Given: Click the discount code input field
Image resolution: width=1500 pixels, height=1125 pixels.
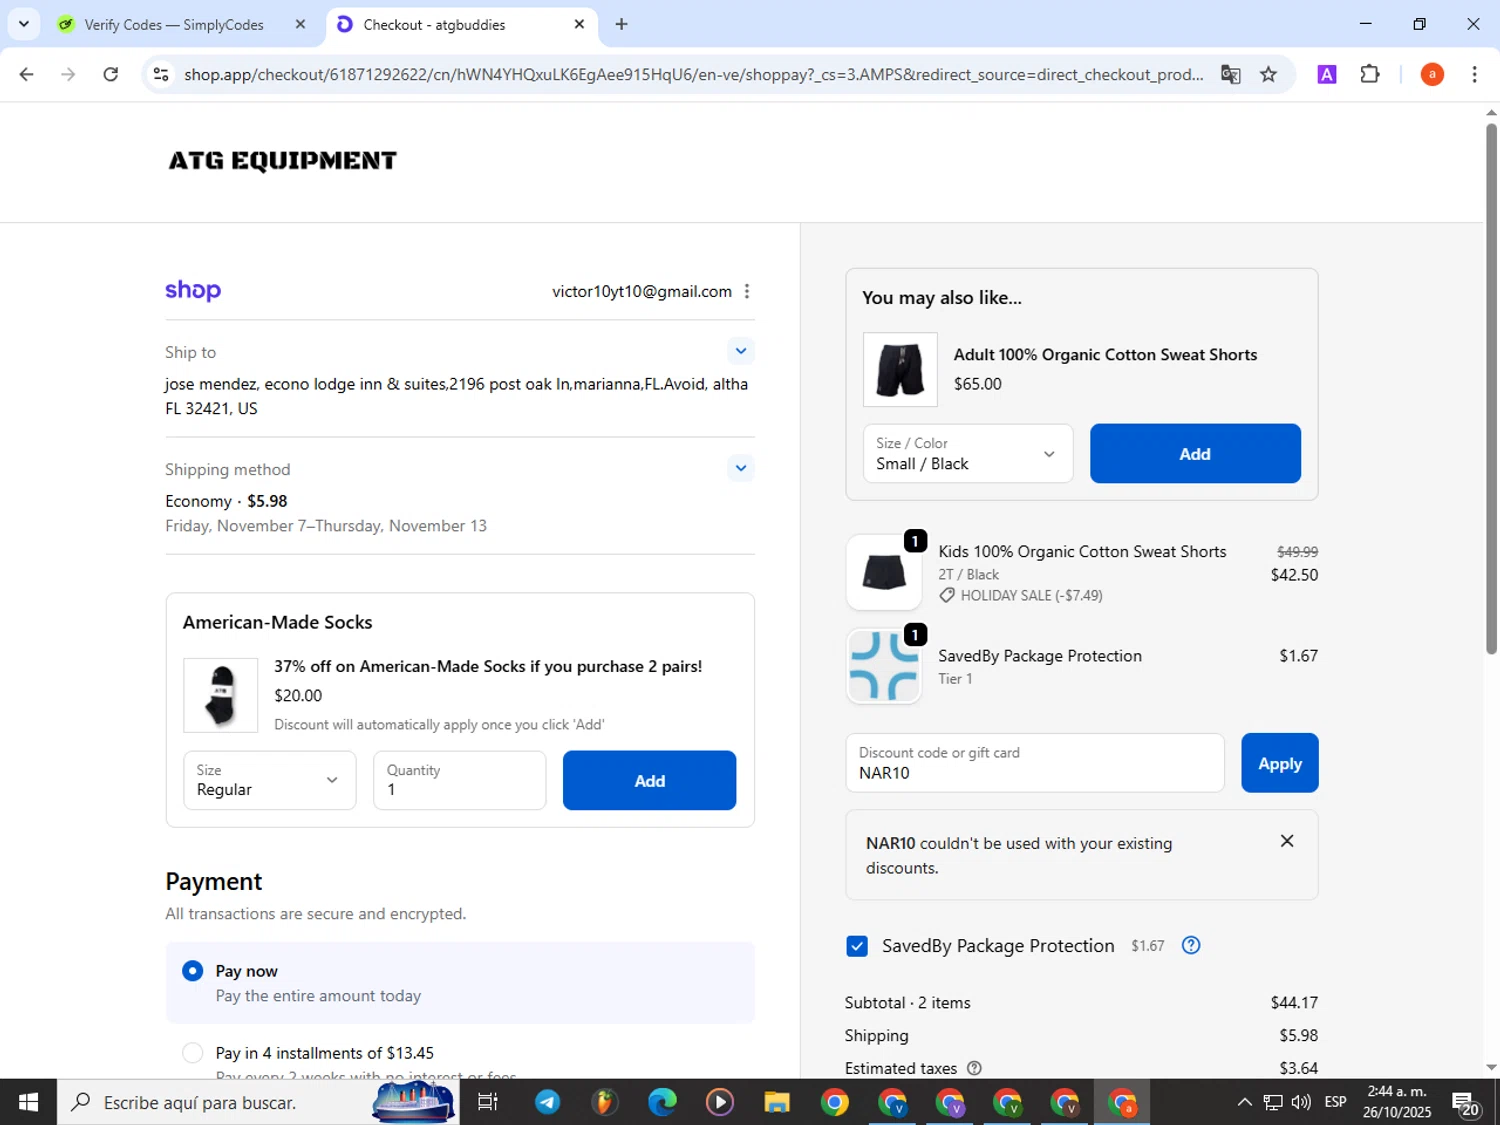Looking at the screenshot, I should [1034, 763].
